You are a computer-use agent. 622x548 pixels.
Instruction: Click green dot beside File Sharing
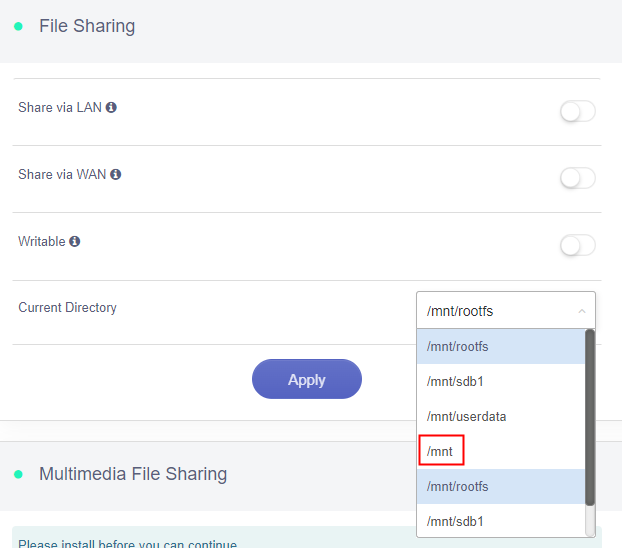click(x=18, y=27)
